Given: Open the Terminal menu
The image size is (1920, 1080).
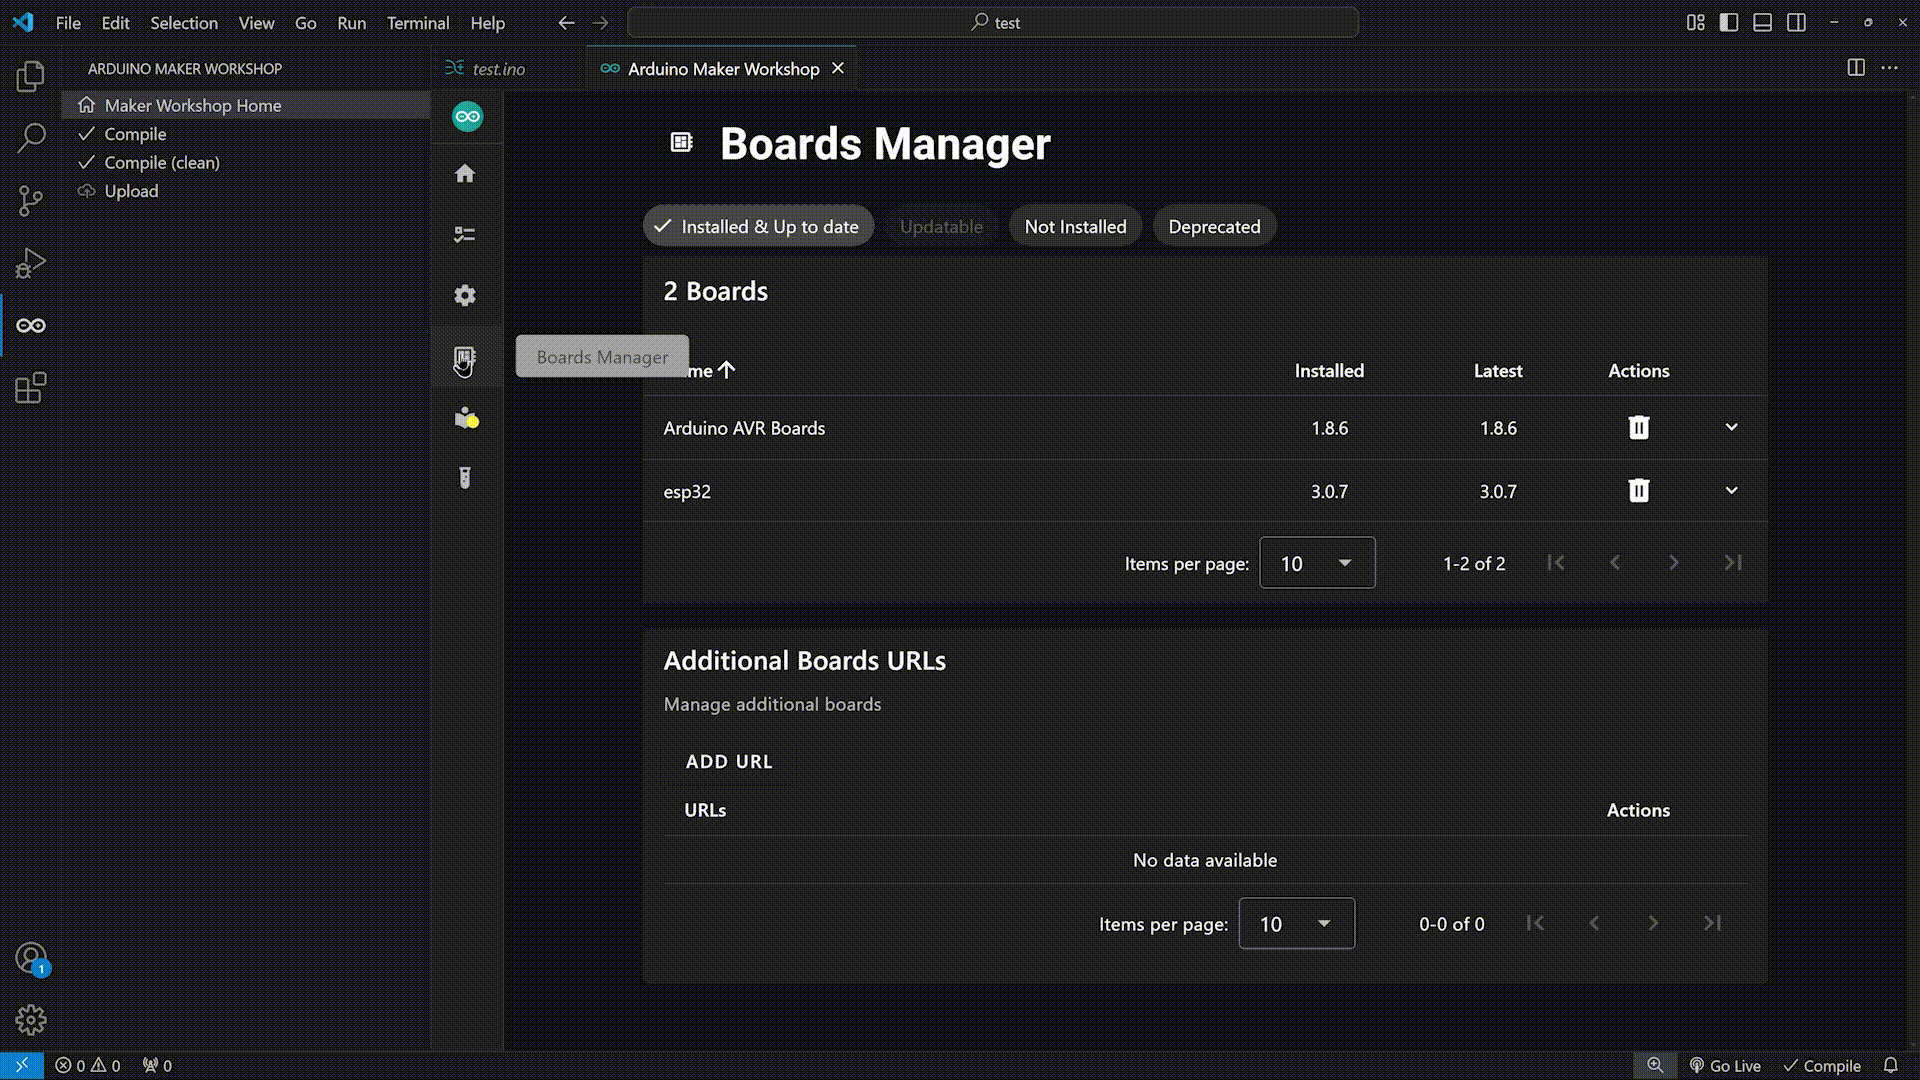Looking at the screenshot, I should pos(417,23).
